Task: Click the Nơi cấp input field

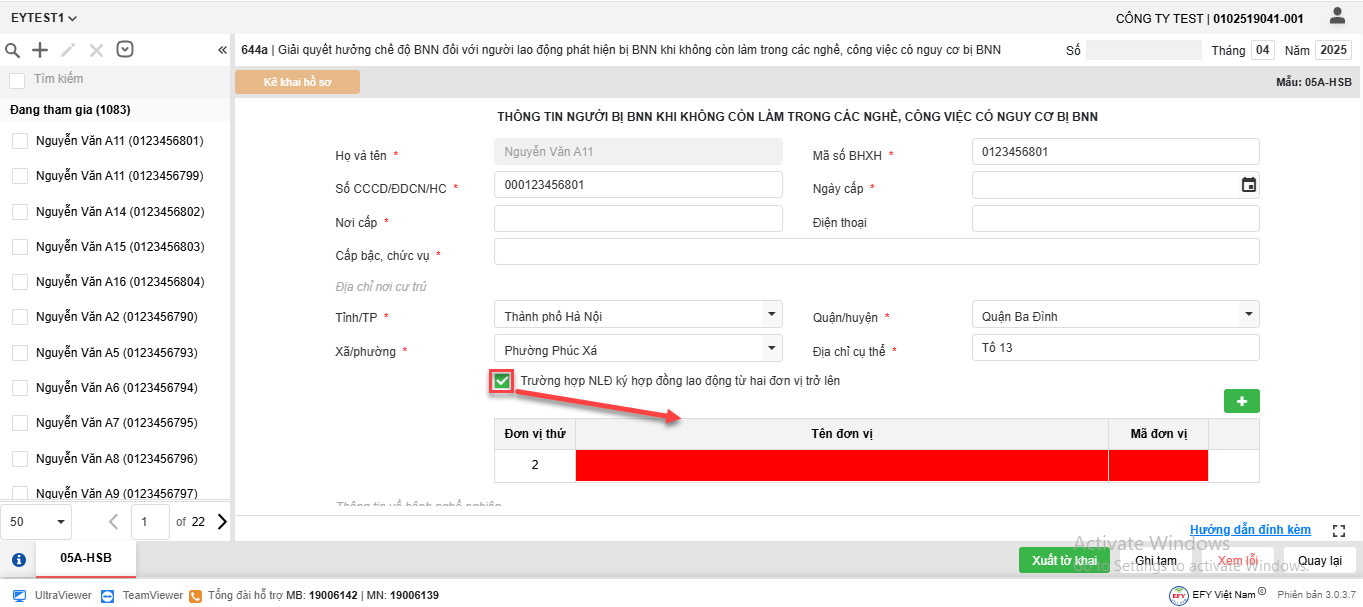Action: coord(638,219)
